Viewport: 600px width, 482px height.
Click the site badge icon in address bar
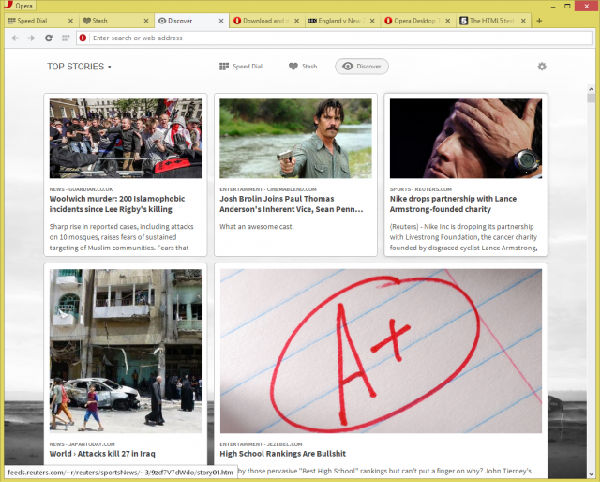pos(82,38)
